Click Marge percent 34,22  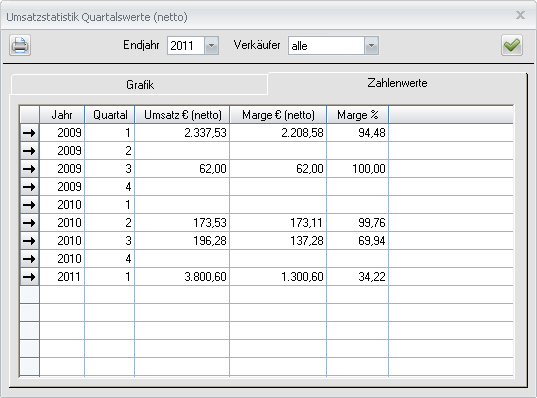(372, 277)
